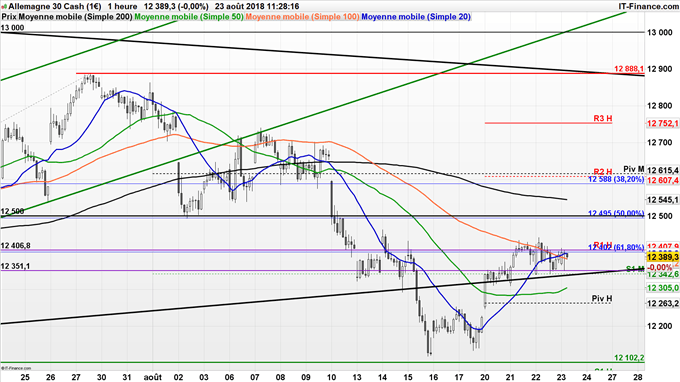Image resolution: width=680 pixels, height=382 pixels.
Task: Click the 12 389,3 (-0,00%) price in header
Action: click(x=176, y=7)
